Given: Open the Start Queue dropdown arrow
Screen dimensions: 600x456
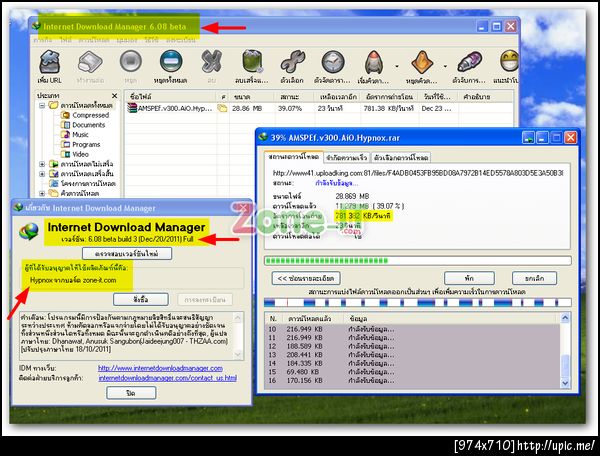Looking at the screenshot, I should pyautogui.click(x=397, y=67).
